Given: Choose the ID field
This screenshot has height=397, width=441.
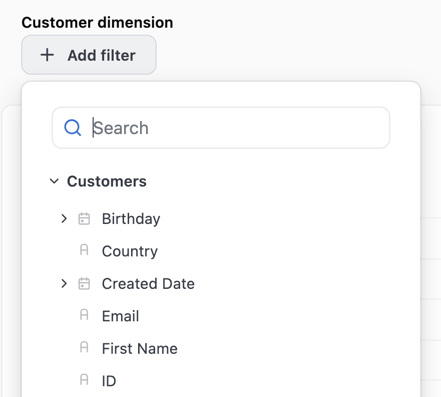Looking at the screenshot, I should point(109,381).
